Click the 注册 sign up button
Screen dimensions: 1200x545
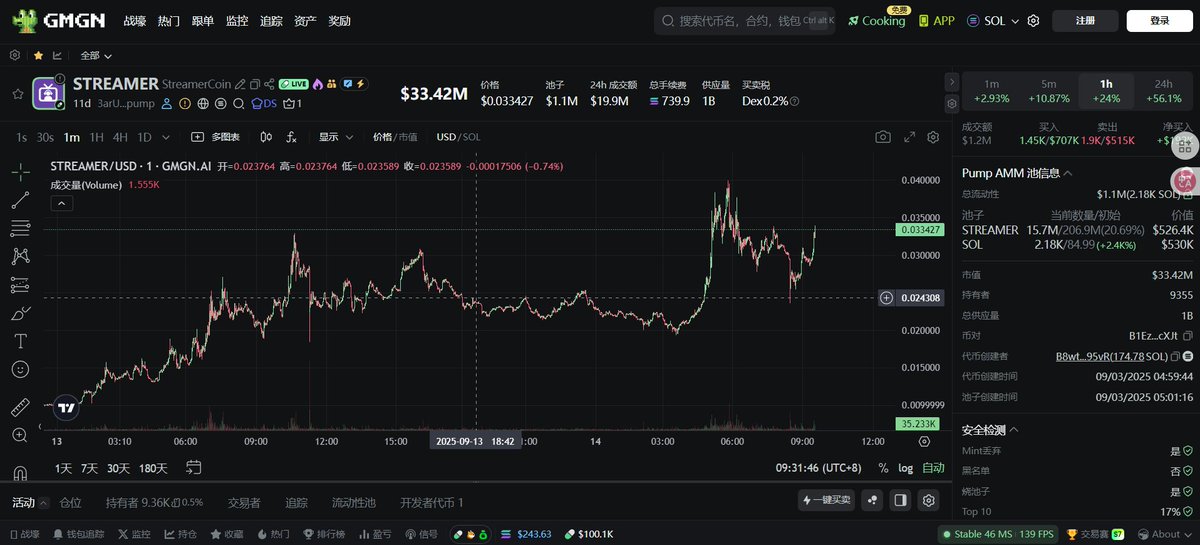point(1085,20)
